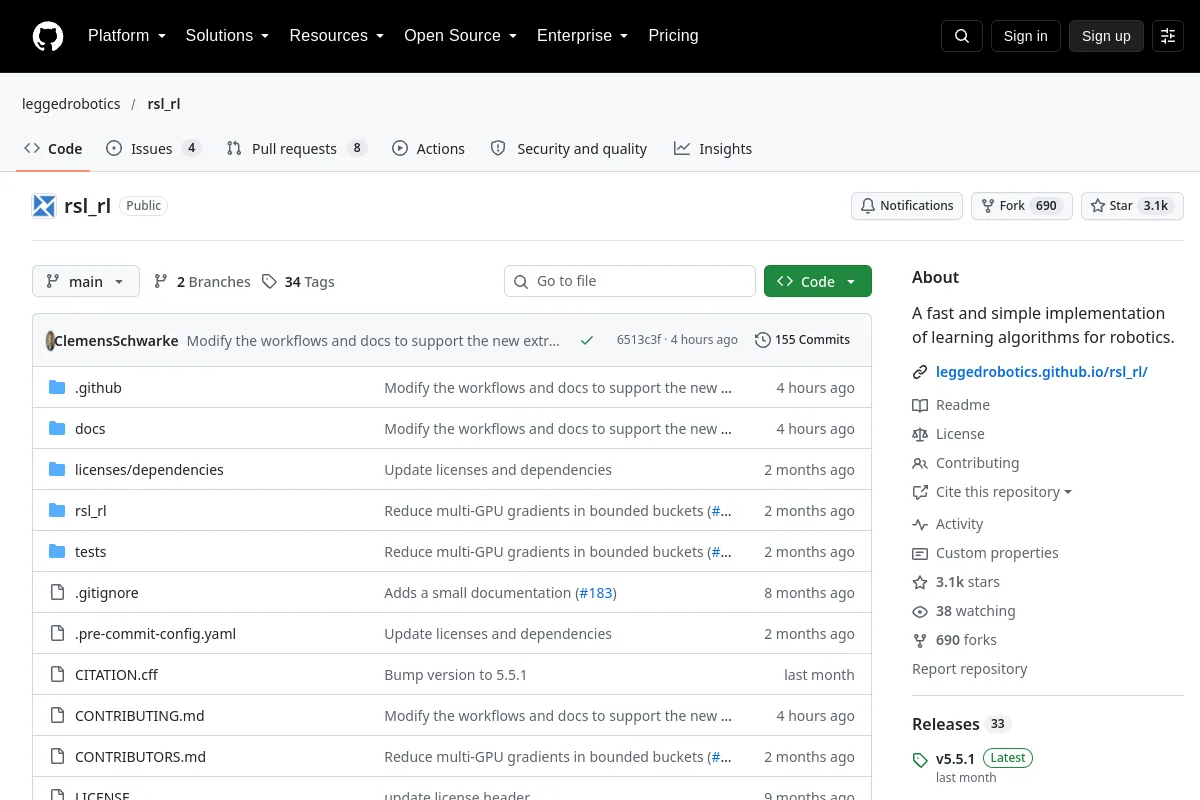Click the CONTRIBUTING.md file icon
The height and width of the screenshot is (800, 1200).
tap(57, 716)
